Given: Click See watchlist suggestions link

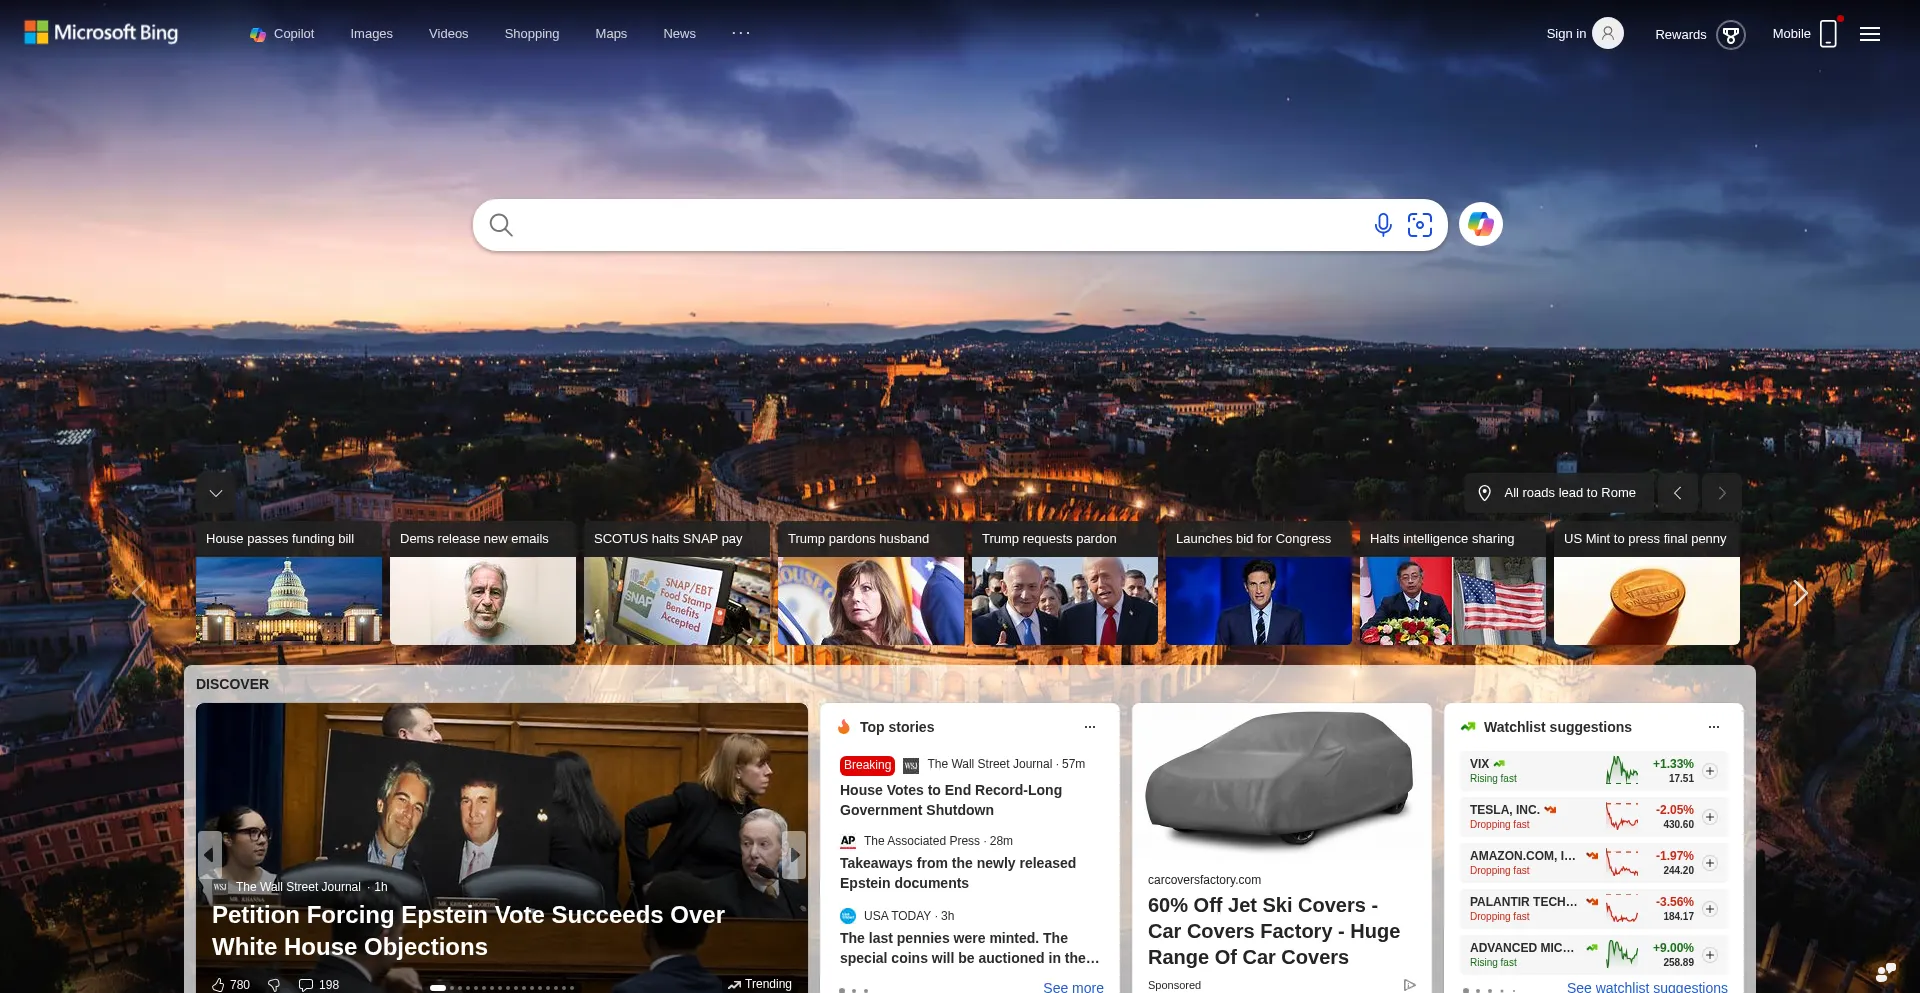Looking at the screenshot, I should click(1646, 987).
